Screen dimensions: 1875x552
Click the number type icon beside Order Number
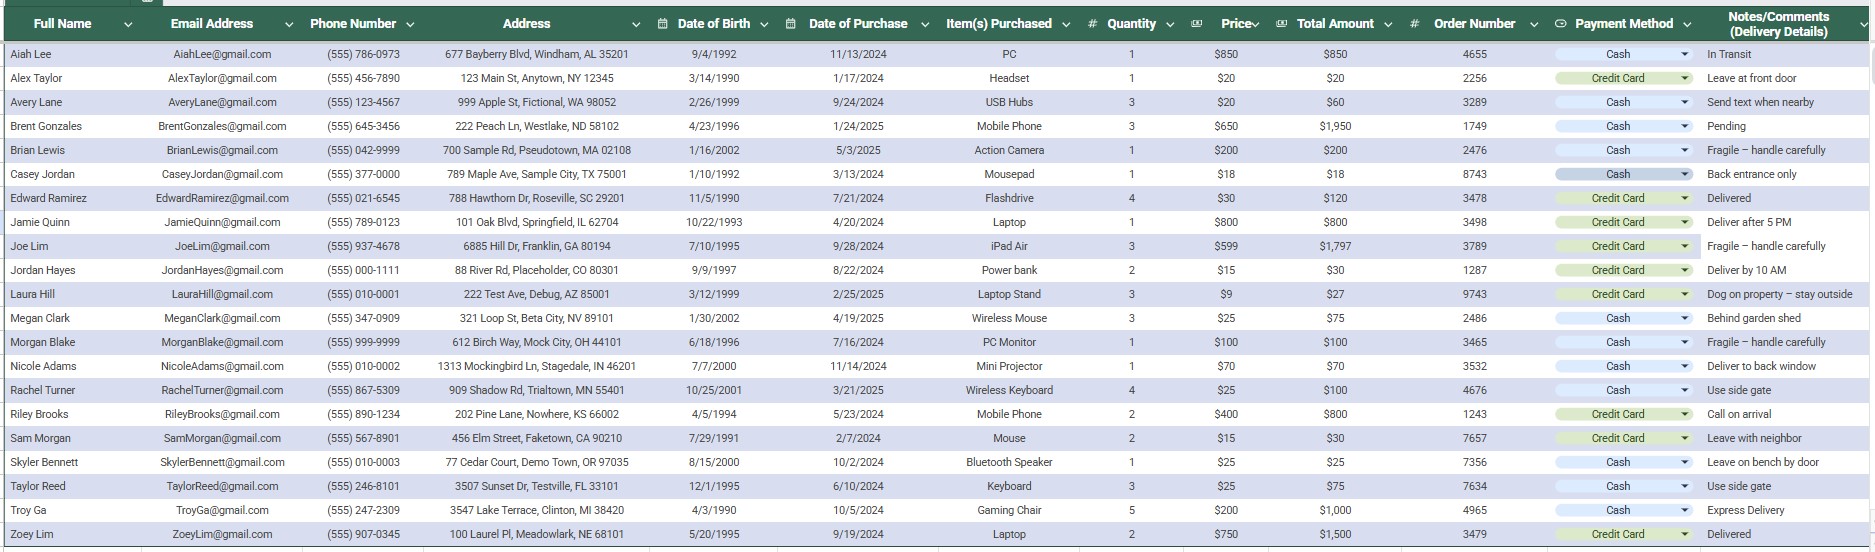tap(1414, 24)
